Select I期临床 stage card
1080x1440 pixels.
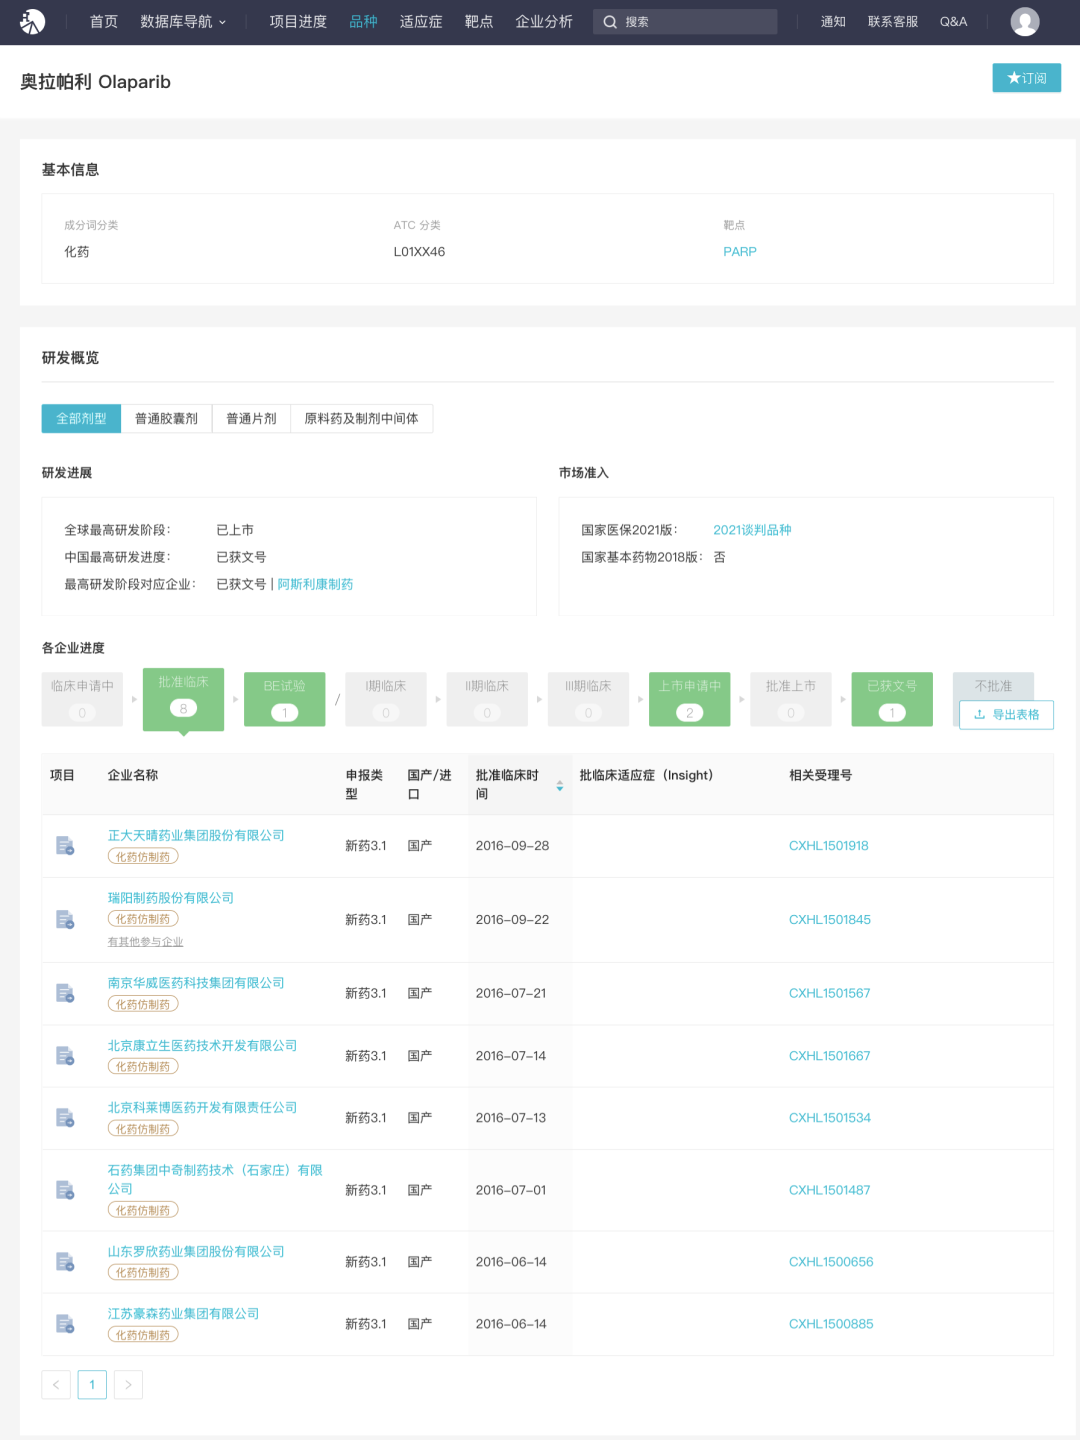coord(386,699)
